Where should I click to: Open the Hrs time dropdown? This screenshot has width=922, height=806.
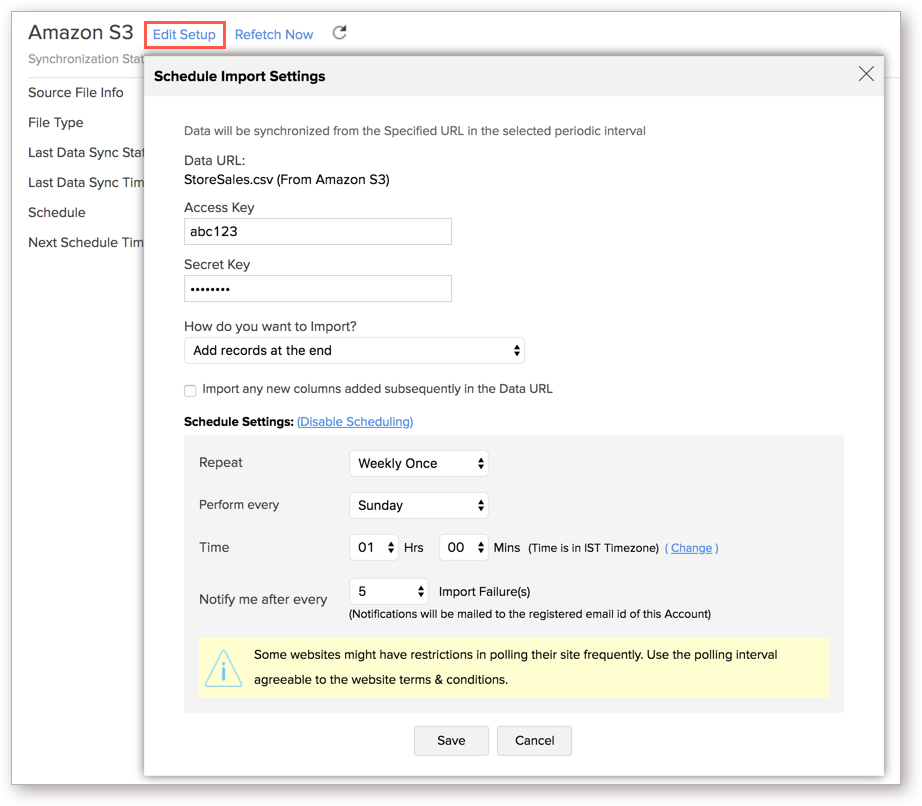(374, 547)
